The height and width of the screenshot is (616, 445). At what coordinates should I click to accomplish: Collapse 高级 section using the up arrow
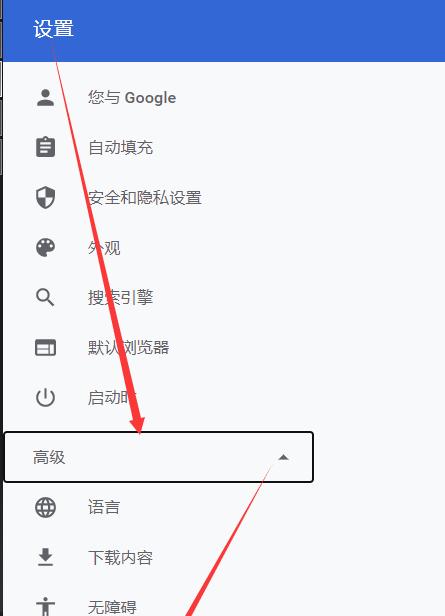[x=283, y=457]
